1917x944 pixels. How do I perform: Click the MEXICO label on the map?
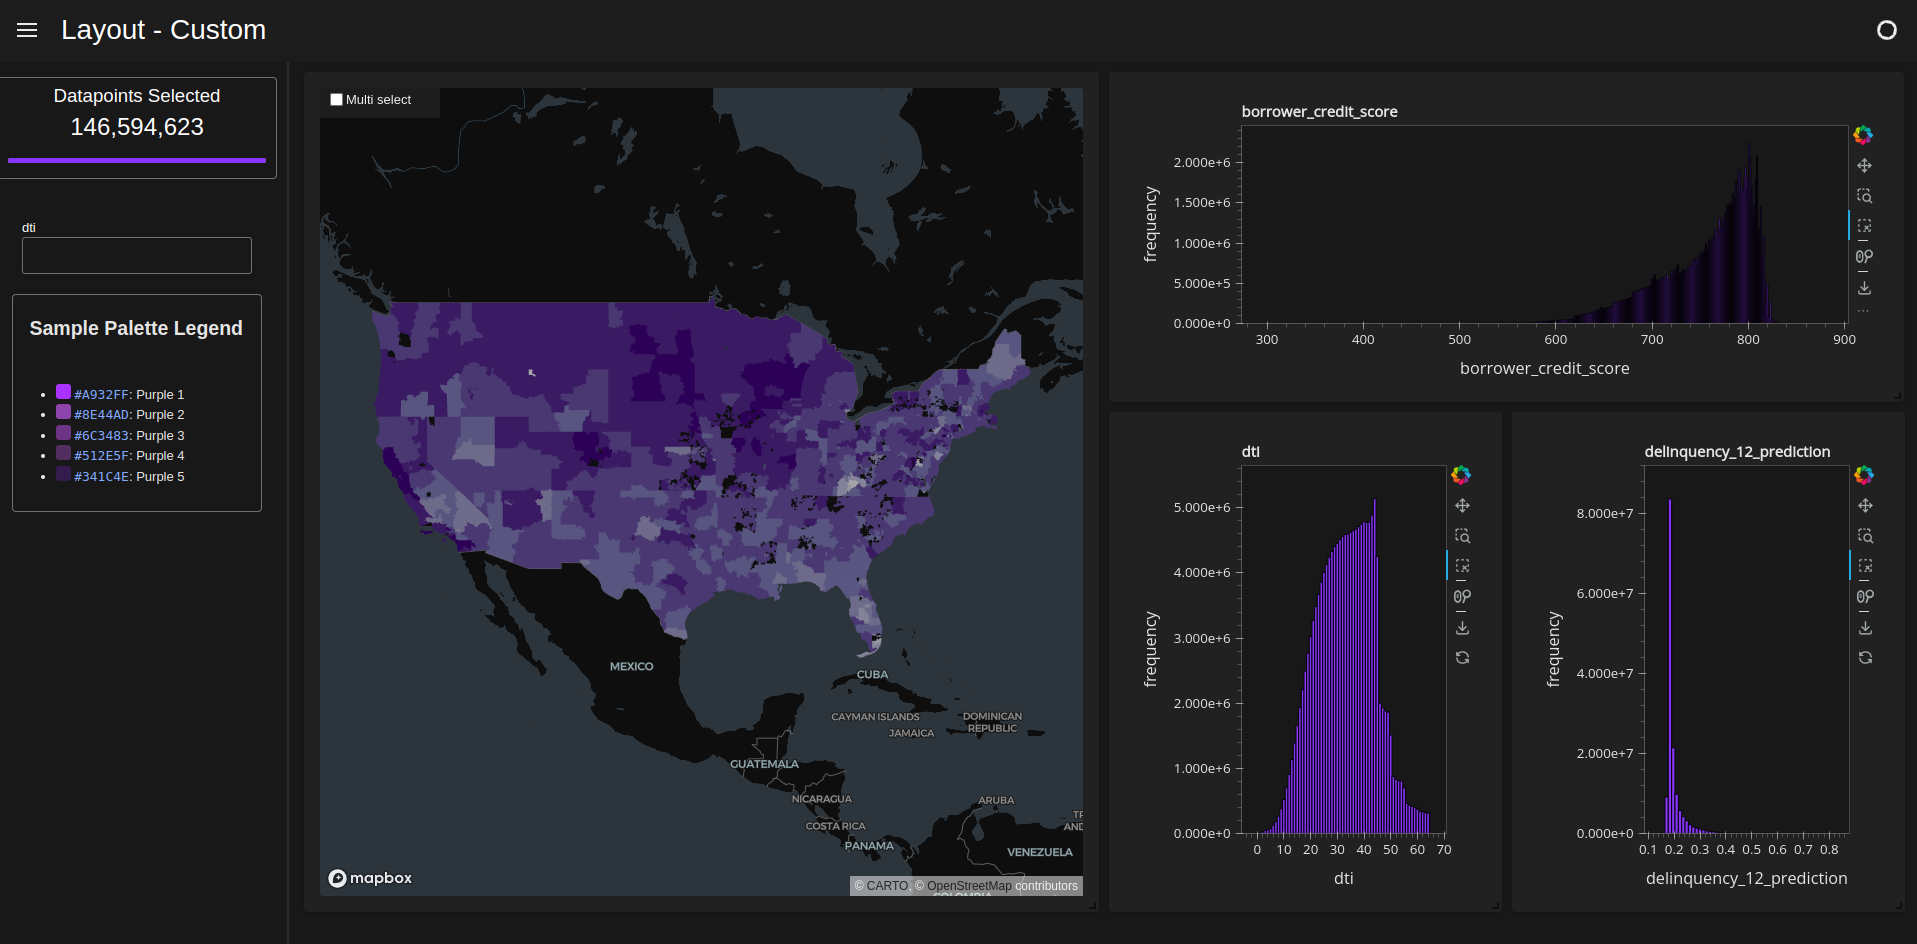[632, 666]
